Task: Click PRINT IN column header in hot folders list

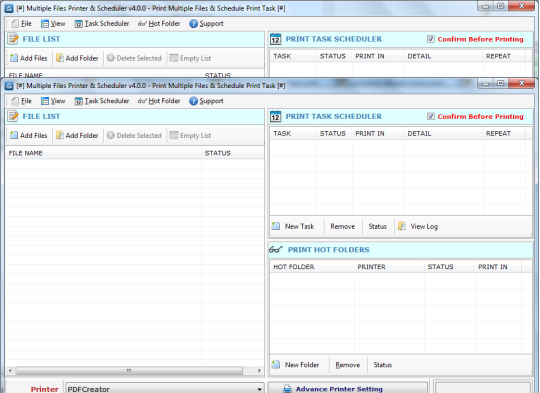Action: 498,267
